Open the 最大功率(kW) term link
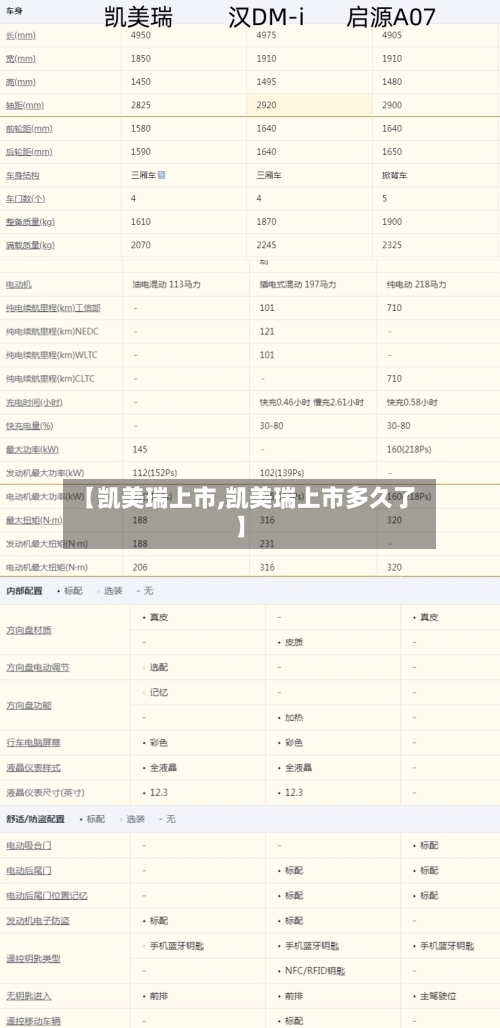 [32, 449]
